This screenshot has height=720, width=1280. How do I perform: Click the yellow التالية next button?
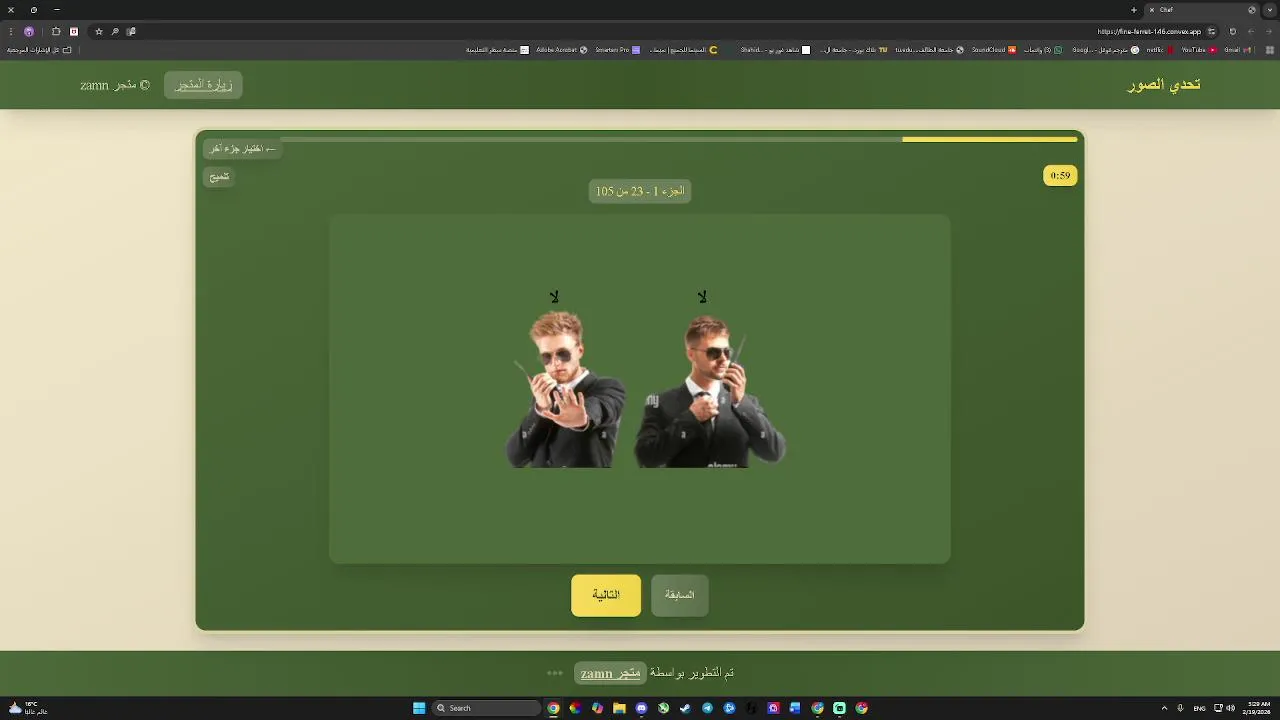pyautogui.click(x=606, y=595)
